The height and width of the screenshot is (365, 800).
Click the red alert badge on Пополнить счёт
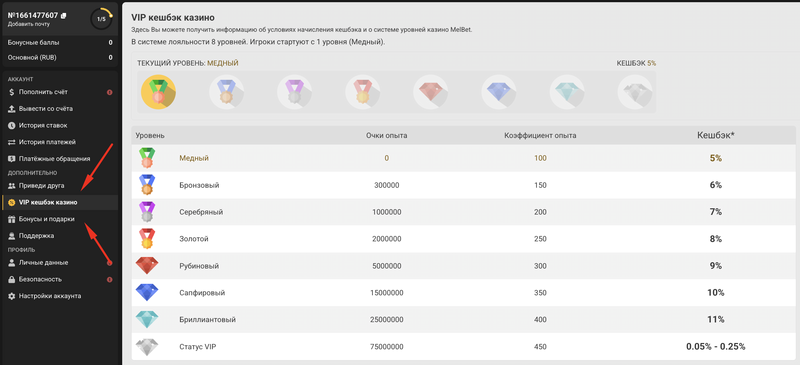(110, 92)
